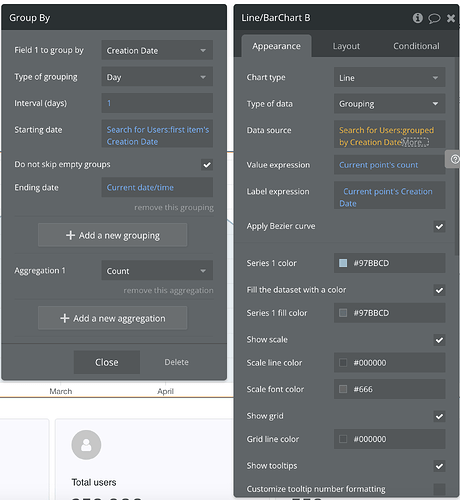The width and height of the screenshot is (460, 500).
Task: Edit the Value expression Current point's count
Action: click(389, 165)
